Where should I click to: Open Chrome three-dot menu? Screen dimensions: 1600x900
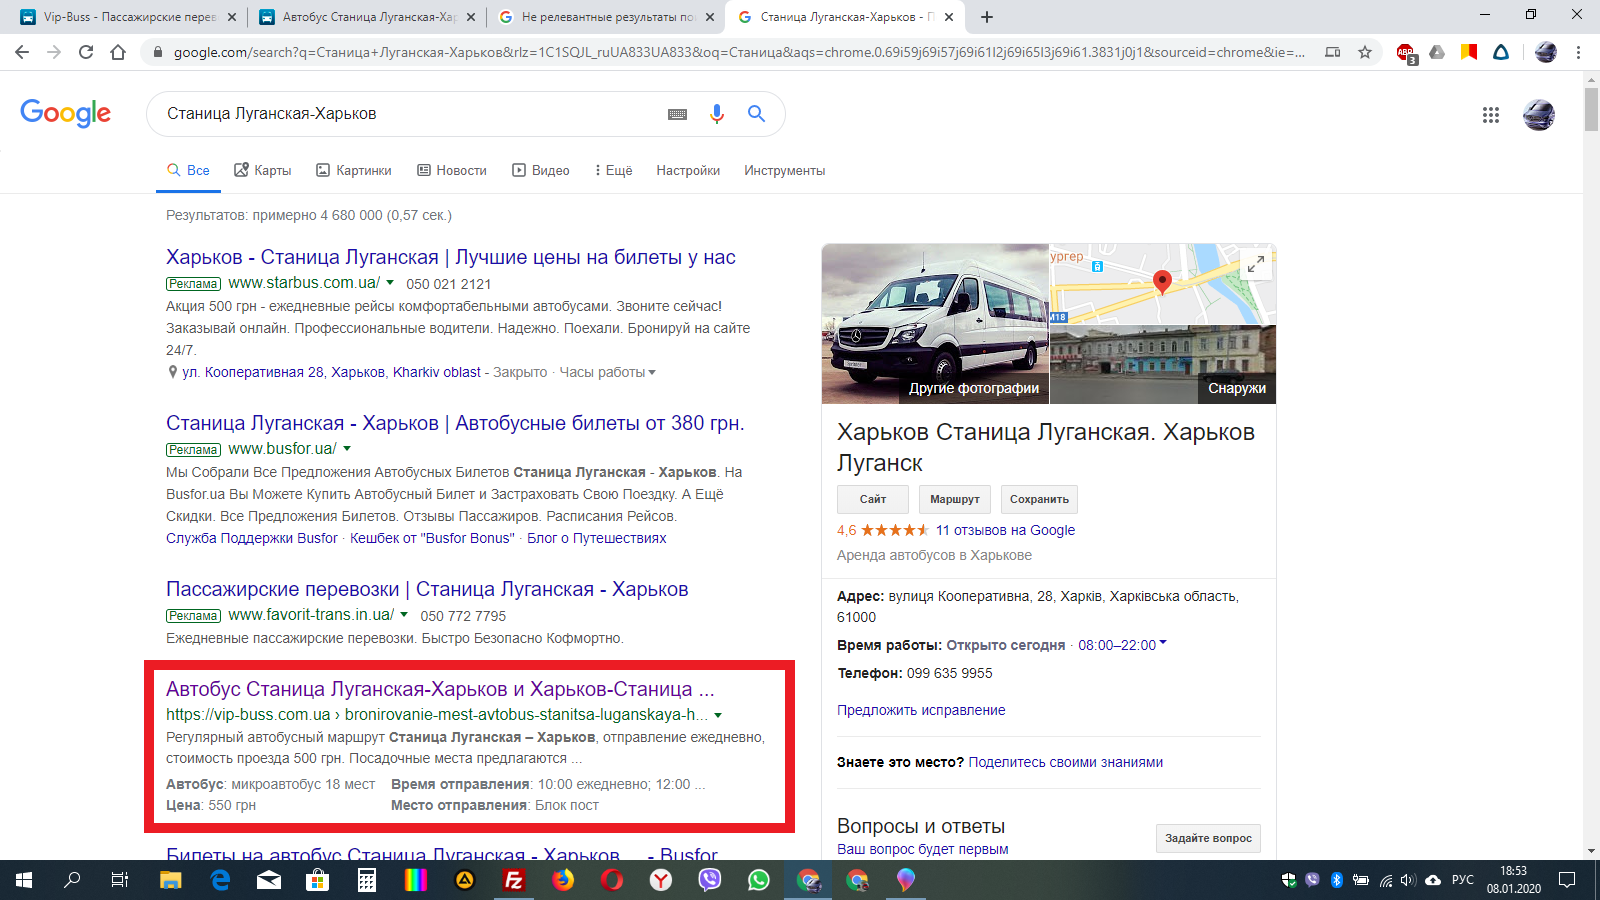tap(1578, 52)
